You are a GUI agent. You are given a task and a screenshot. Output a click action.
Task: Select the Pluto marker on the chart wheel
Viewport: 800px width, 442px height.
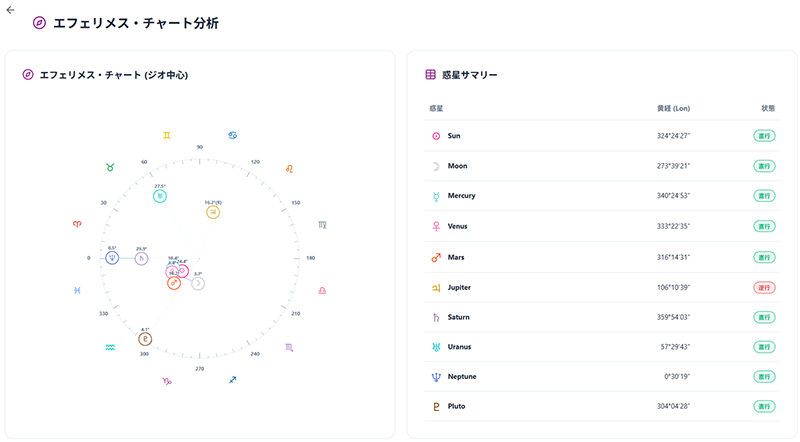pyautogui.click(x=145, y=340)
